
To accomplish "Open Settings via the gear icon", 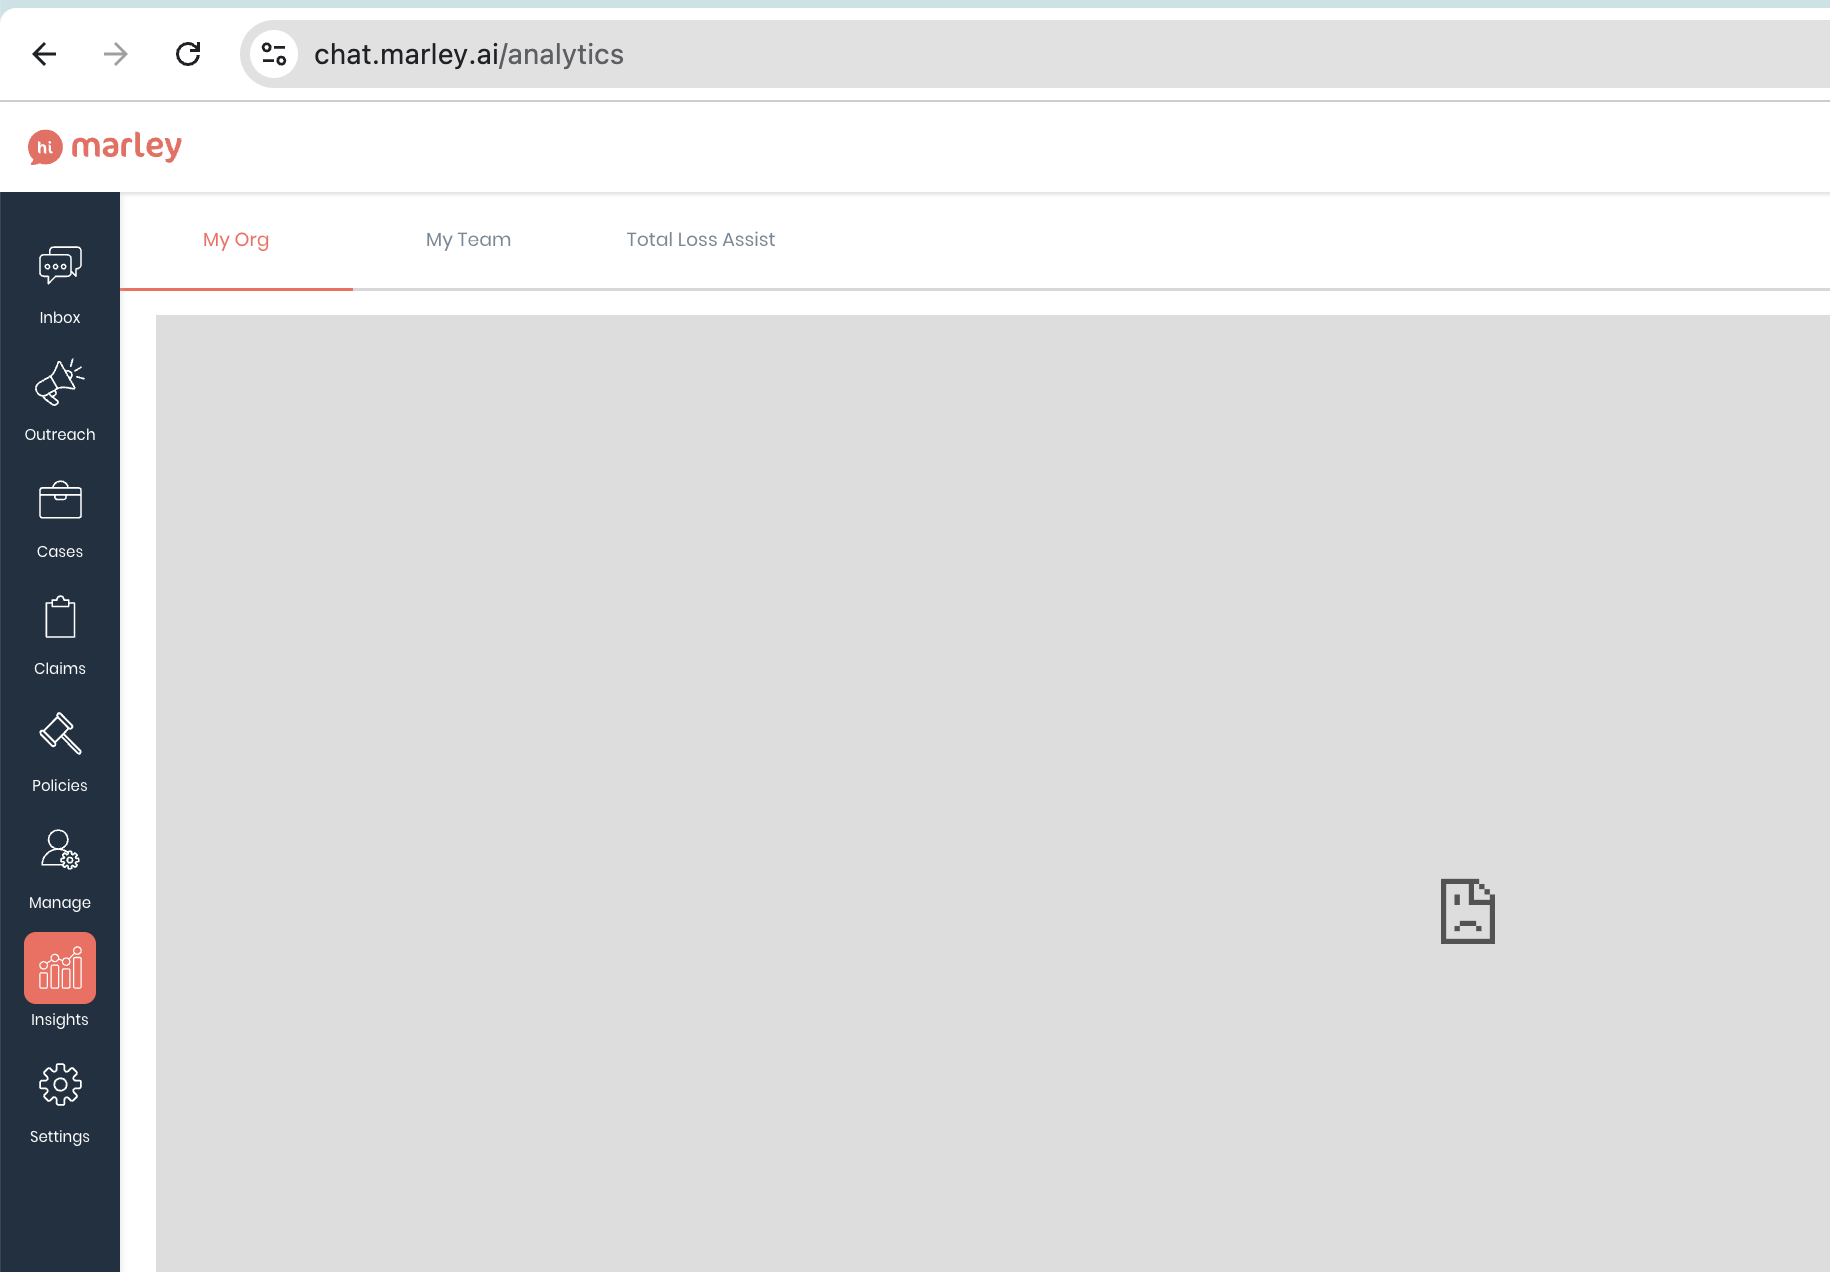I will pos(59,1084).
